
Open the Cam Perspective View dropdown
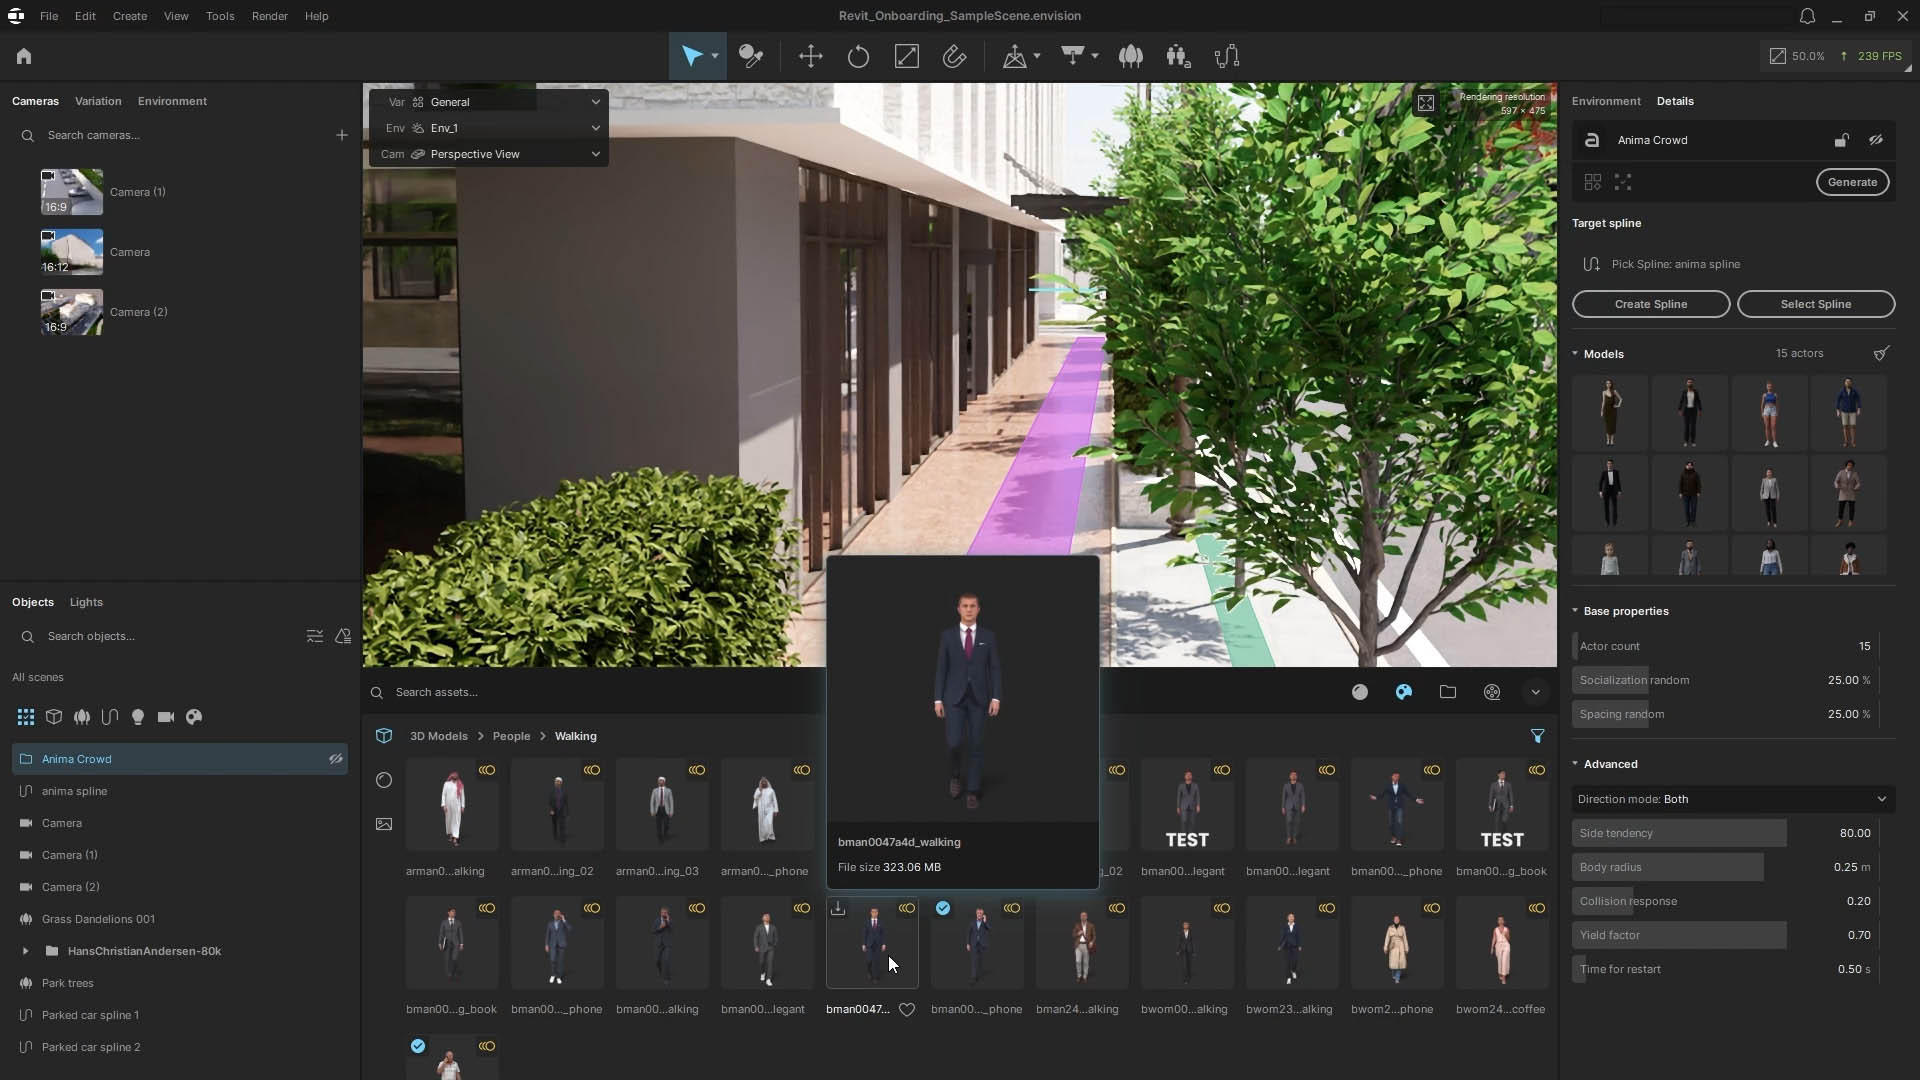click(x=594, y=154)
